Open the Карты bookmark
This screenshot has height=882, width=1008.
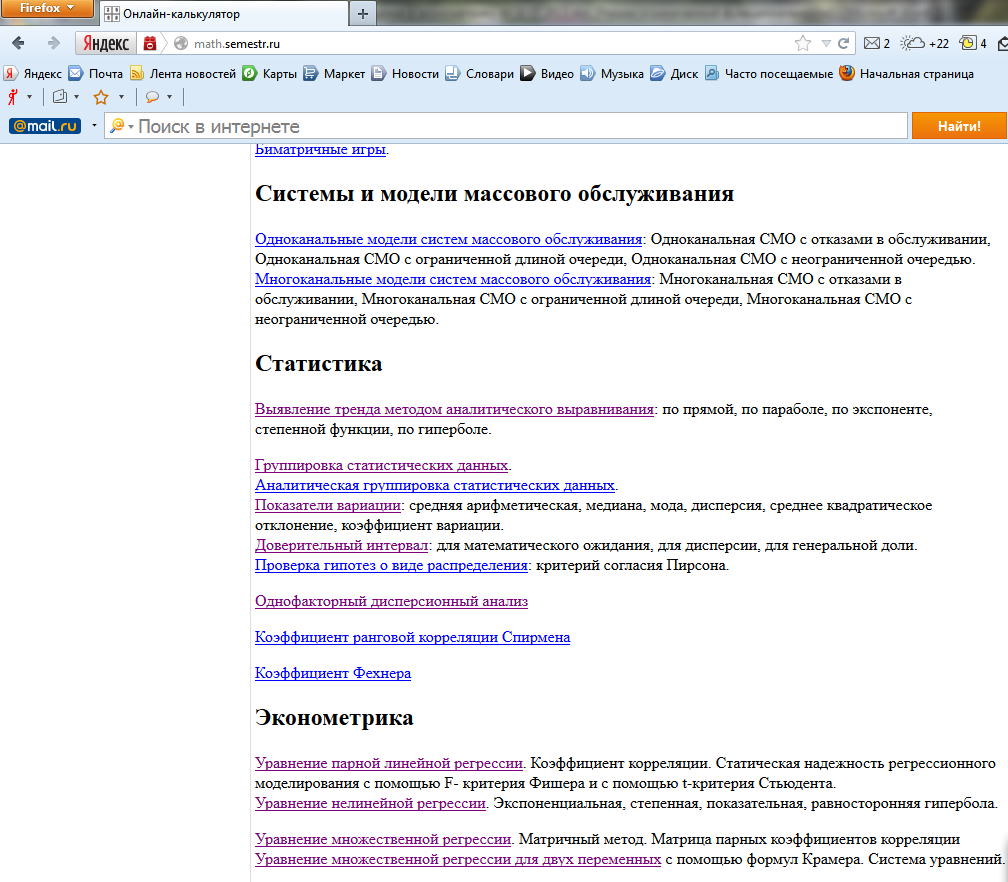click(x=269, y=74)
